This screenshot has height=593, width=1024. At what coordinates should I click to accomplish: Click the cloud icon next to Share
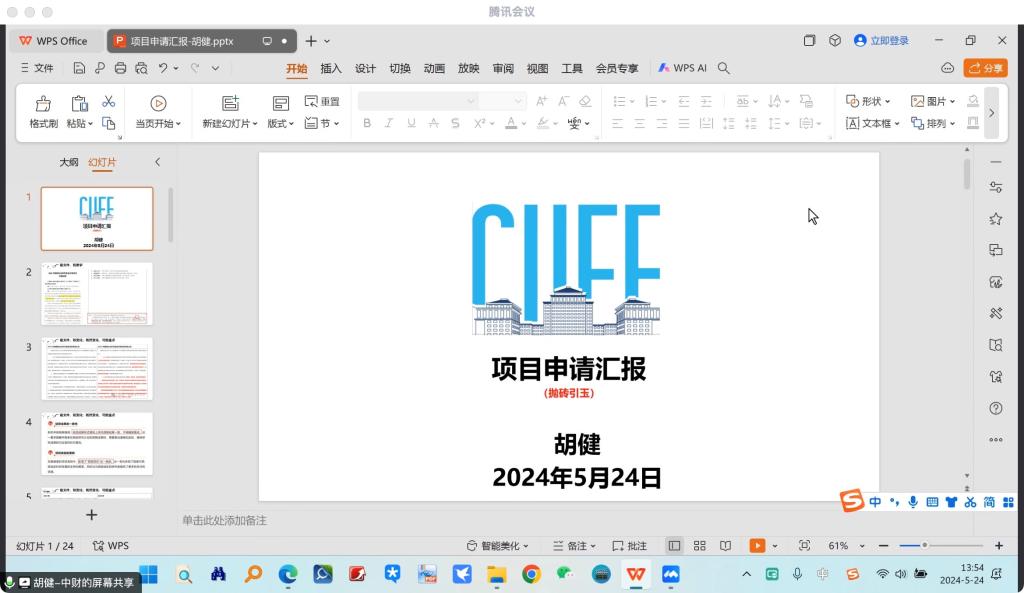click(948, 68)
